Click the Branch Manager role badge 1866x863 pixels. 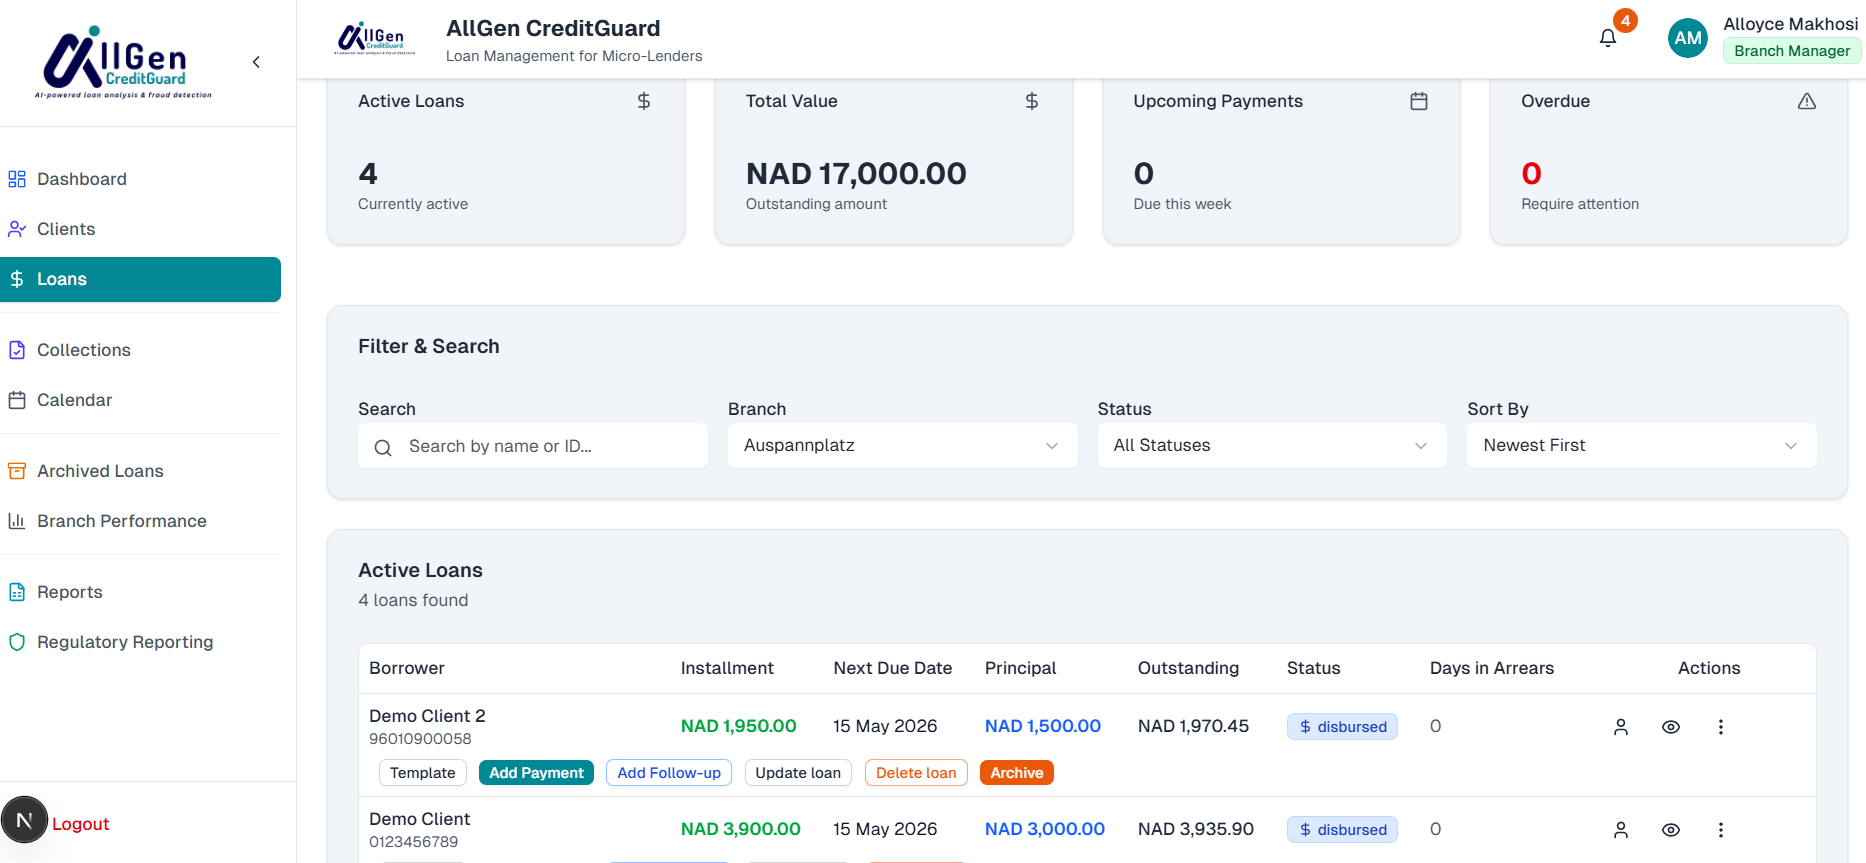coord(1792,51)
